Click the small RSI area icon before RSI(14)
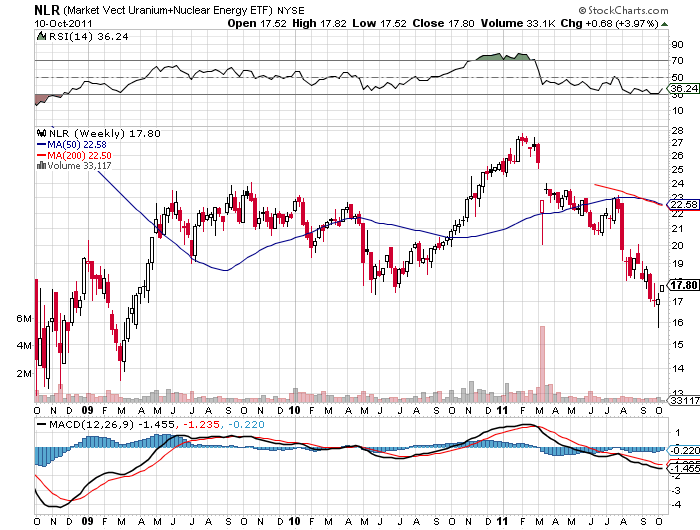The height and width of the screenshot is (530, 700). coord(41,36)
